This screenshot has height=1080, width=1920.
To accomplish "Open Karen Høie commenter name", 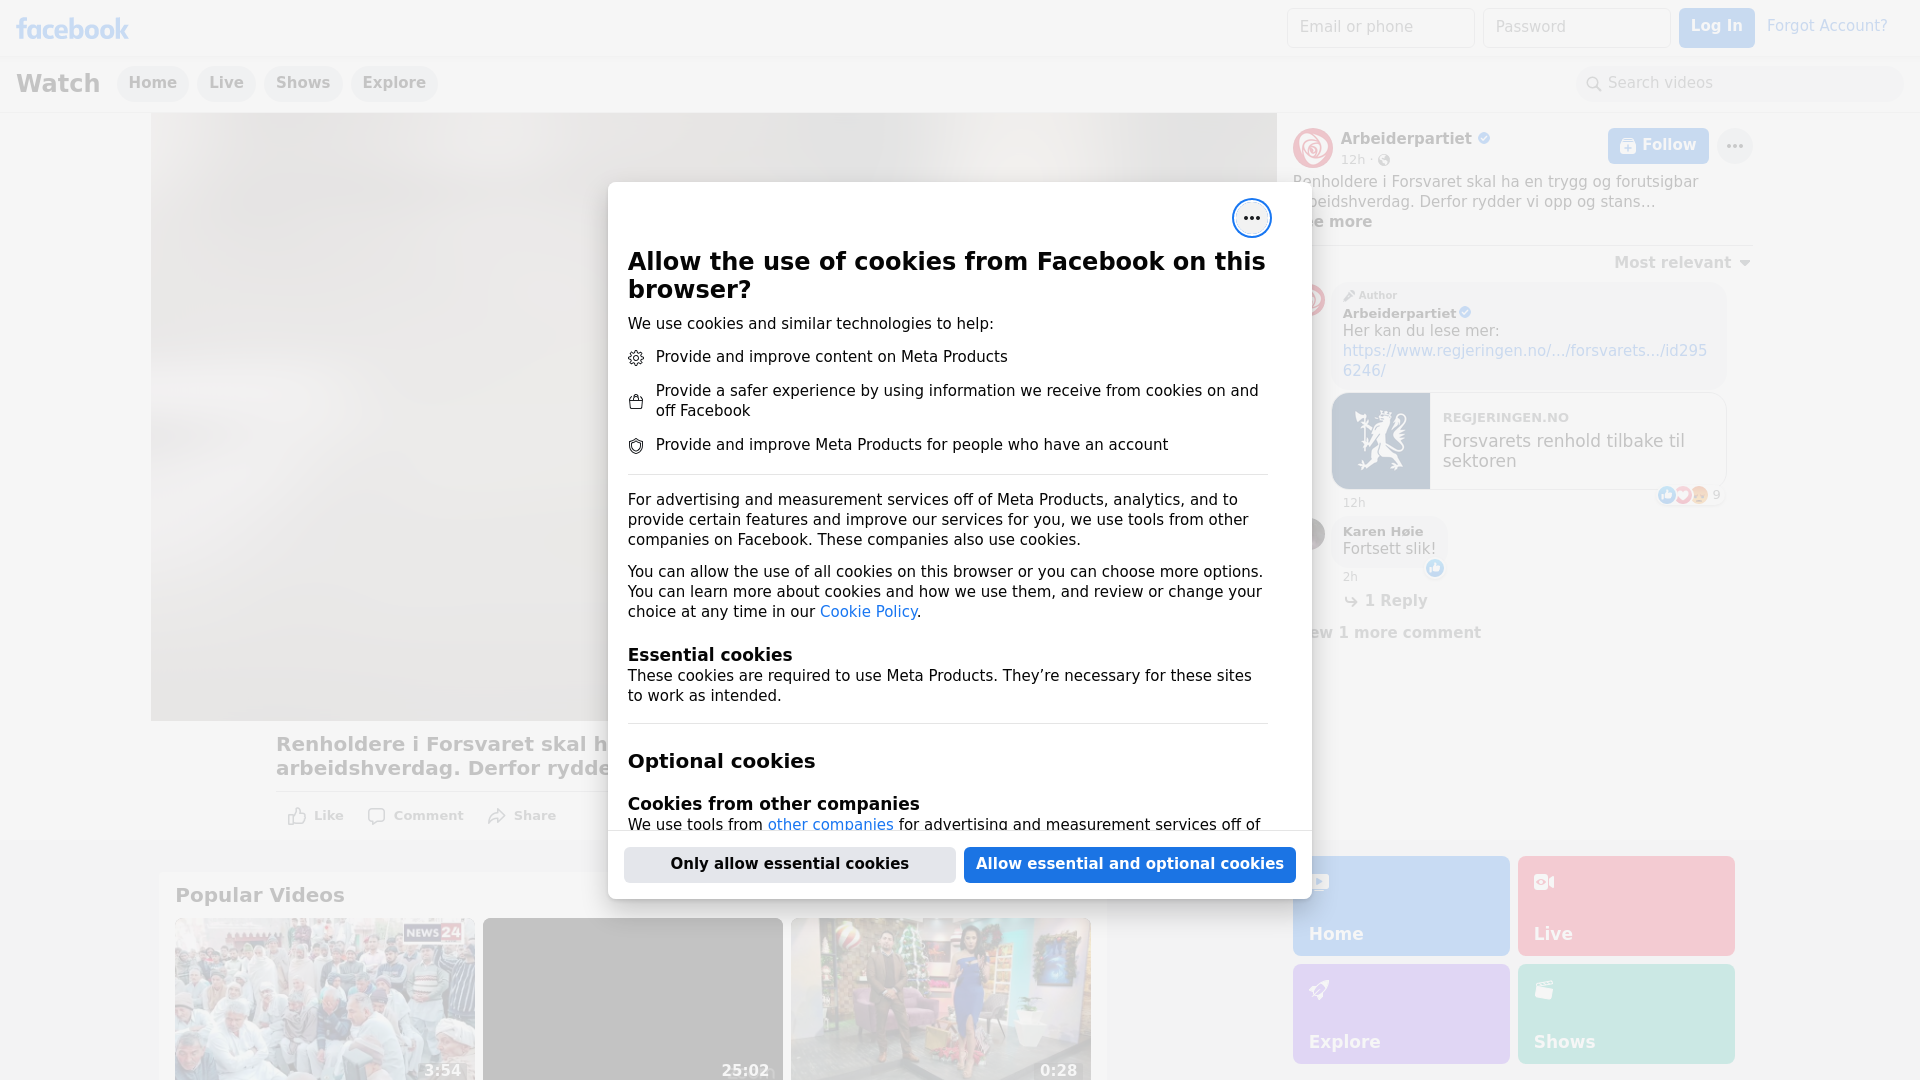I will (x=1382, y=532).
